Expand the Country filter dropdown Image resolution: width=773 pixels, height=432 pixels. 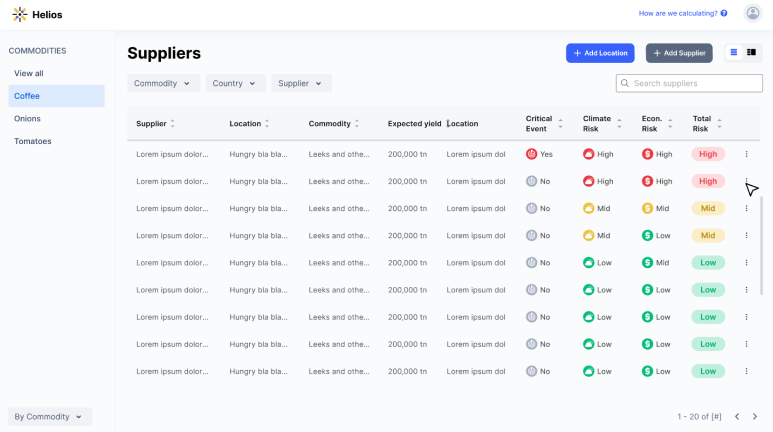pyautogui.click(x=235, y=83)
